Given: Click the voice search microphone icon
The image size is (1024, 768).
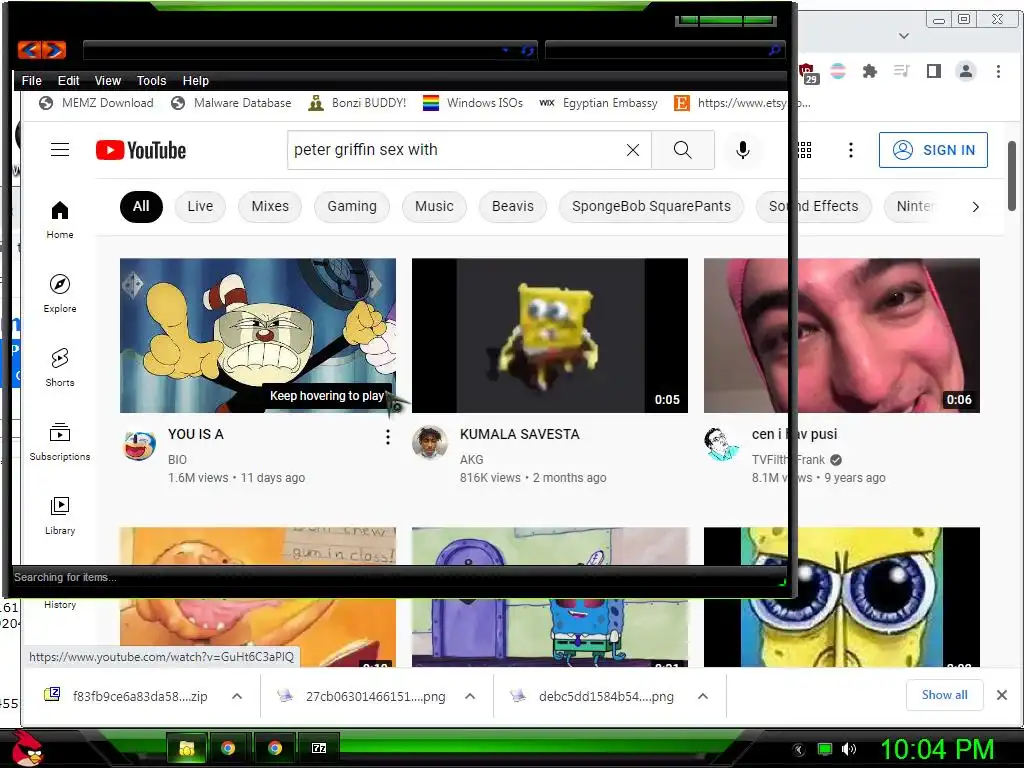Looking at the screenshot, I should pos(743,150).
